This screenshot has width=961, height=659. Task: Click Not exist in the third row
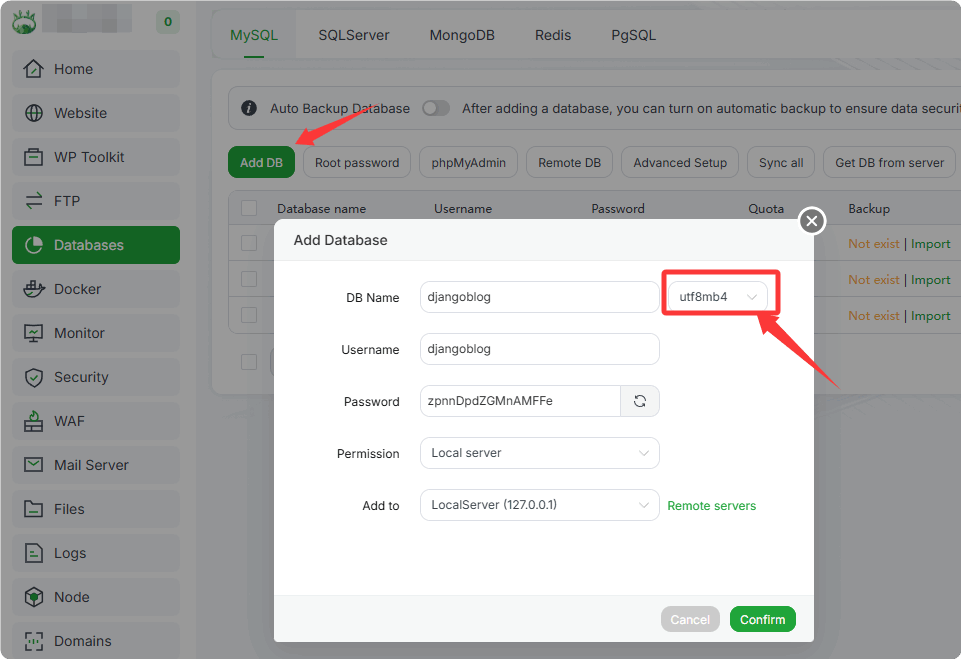[x=873, y=316]
